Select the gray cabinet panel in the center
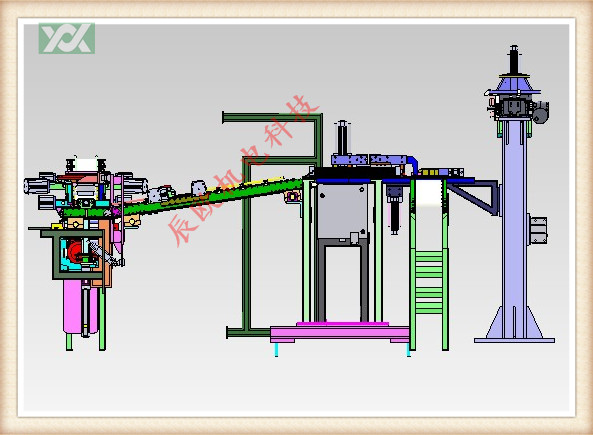The height and width of the screenshot is (435, 593). (x=342, y=211)
